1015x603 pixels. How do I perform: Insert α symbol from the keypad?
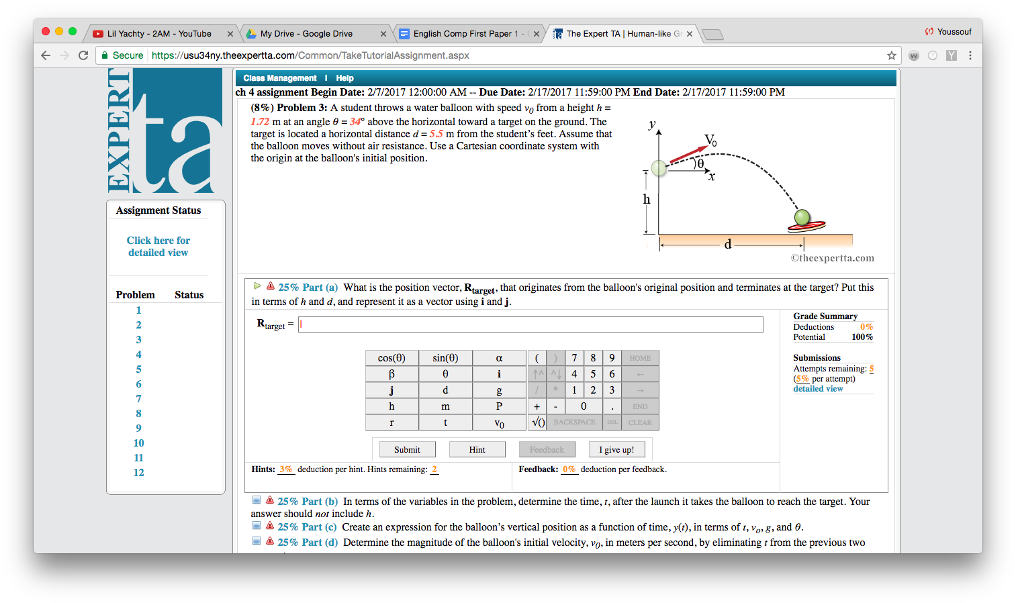[x=499, y=358]
